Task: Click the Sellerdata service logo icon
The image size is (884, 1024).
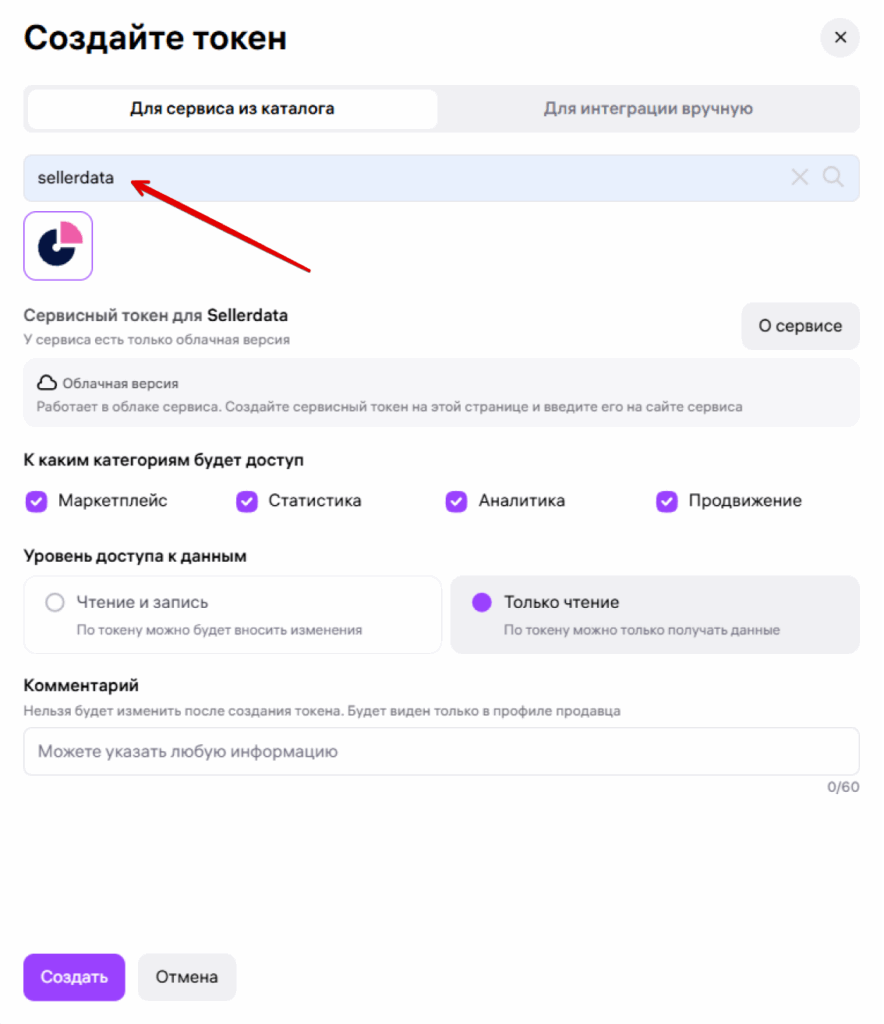Action: [x=58, y=245]
